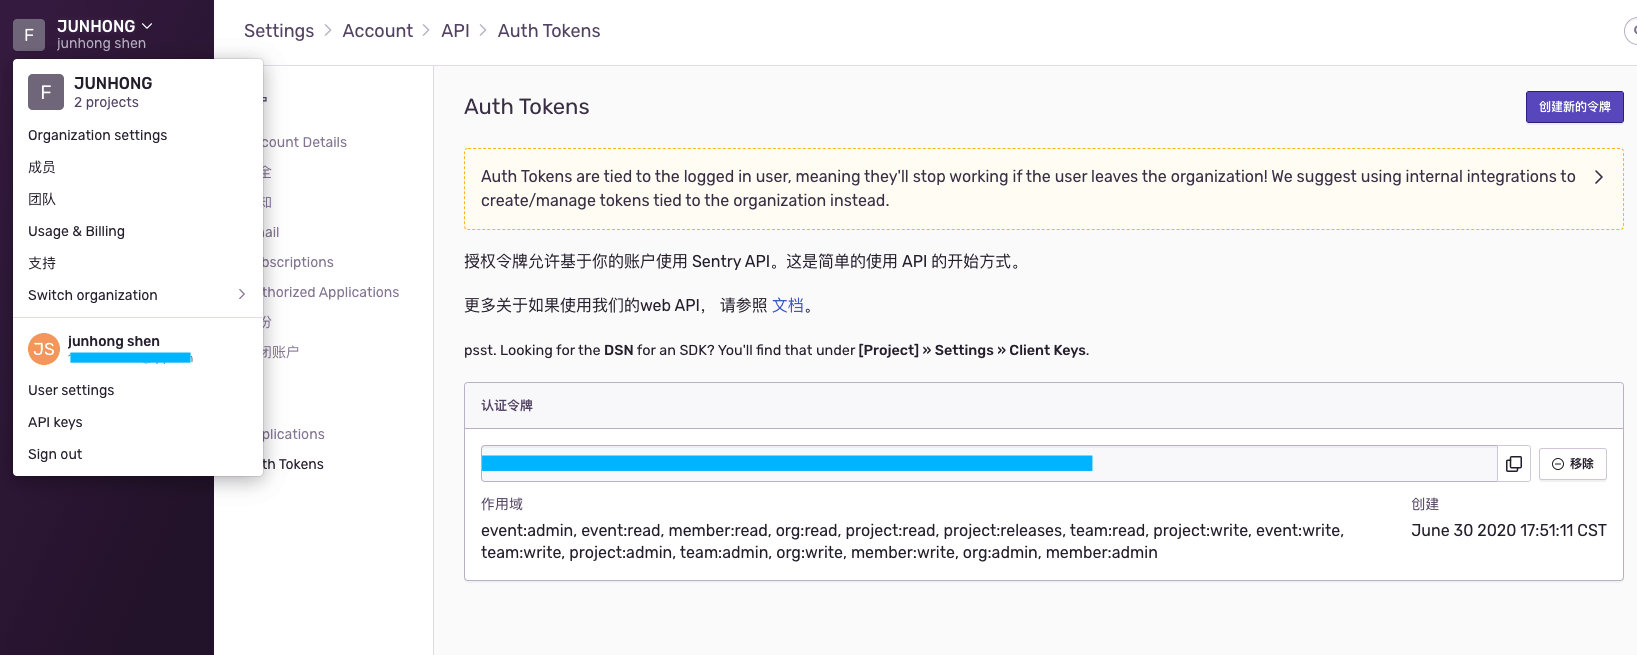The width and height of the screenshot is (1637, 655).
Task: Click the organization avatar in sidebar header
Action: [x=29, y=35]
